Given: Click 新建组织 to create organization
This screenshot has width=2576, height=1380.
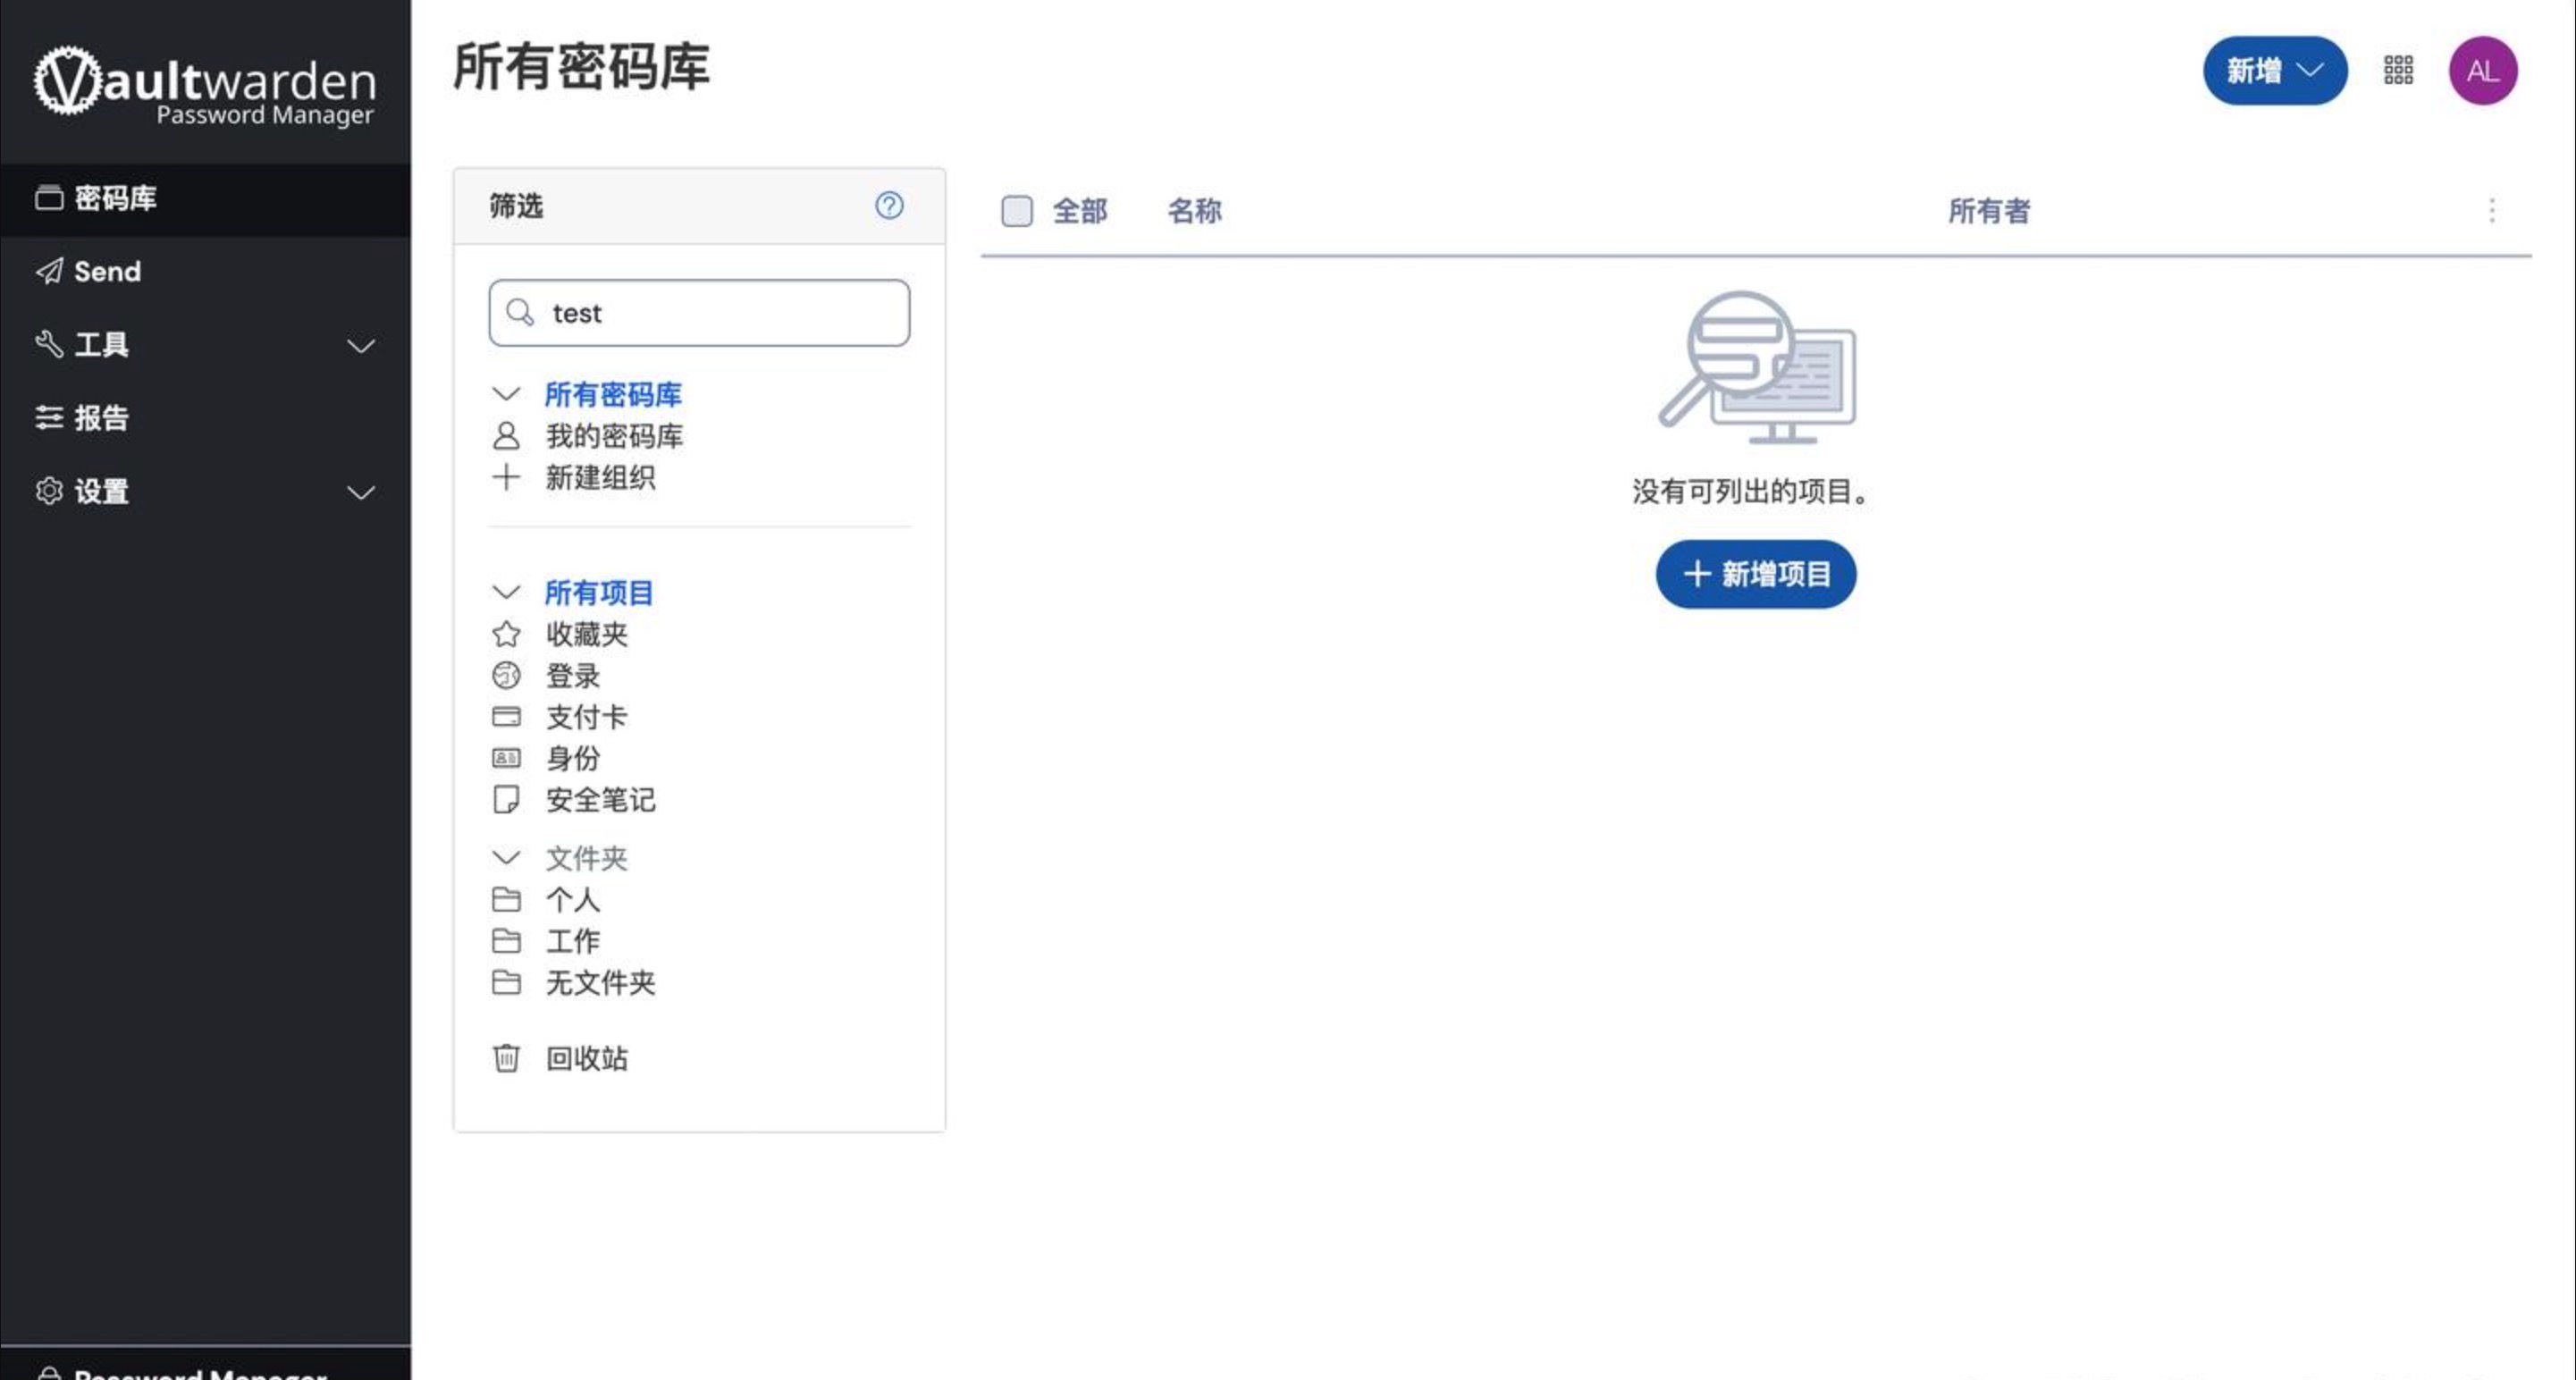Looking at the screenshot, I should pos(600,477).
